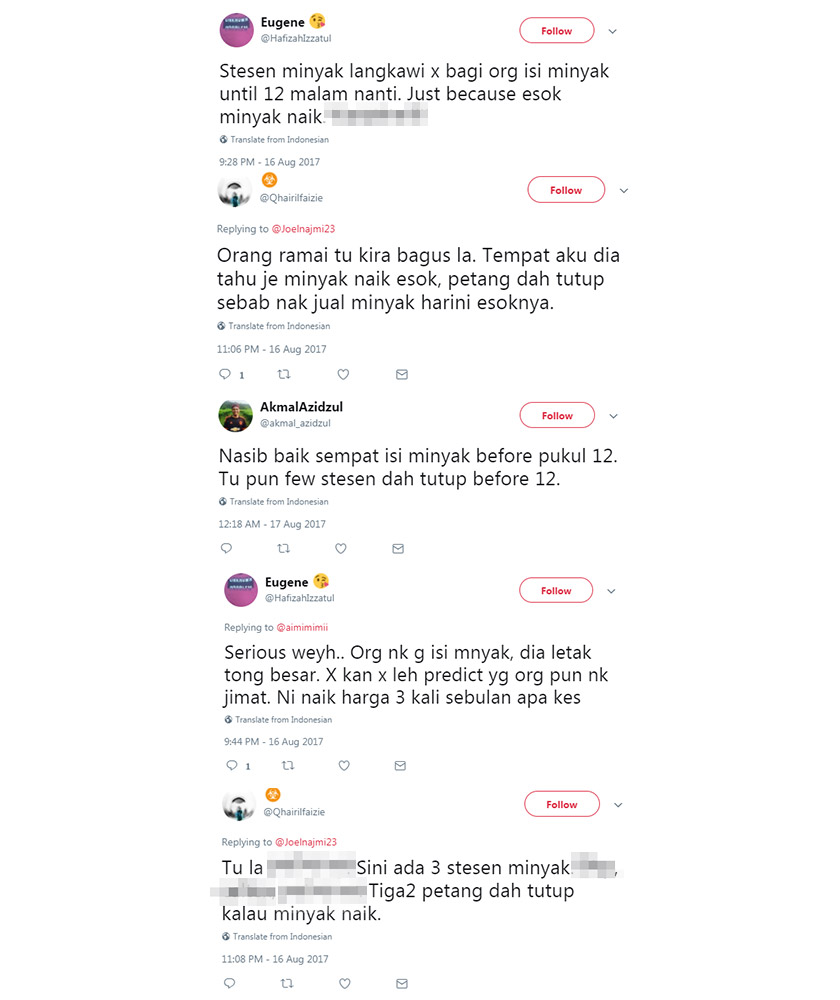Open the @Joelnajmi23 mention link
The height and width of the screenshot is (1000, 840).
point(304,229)
